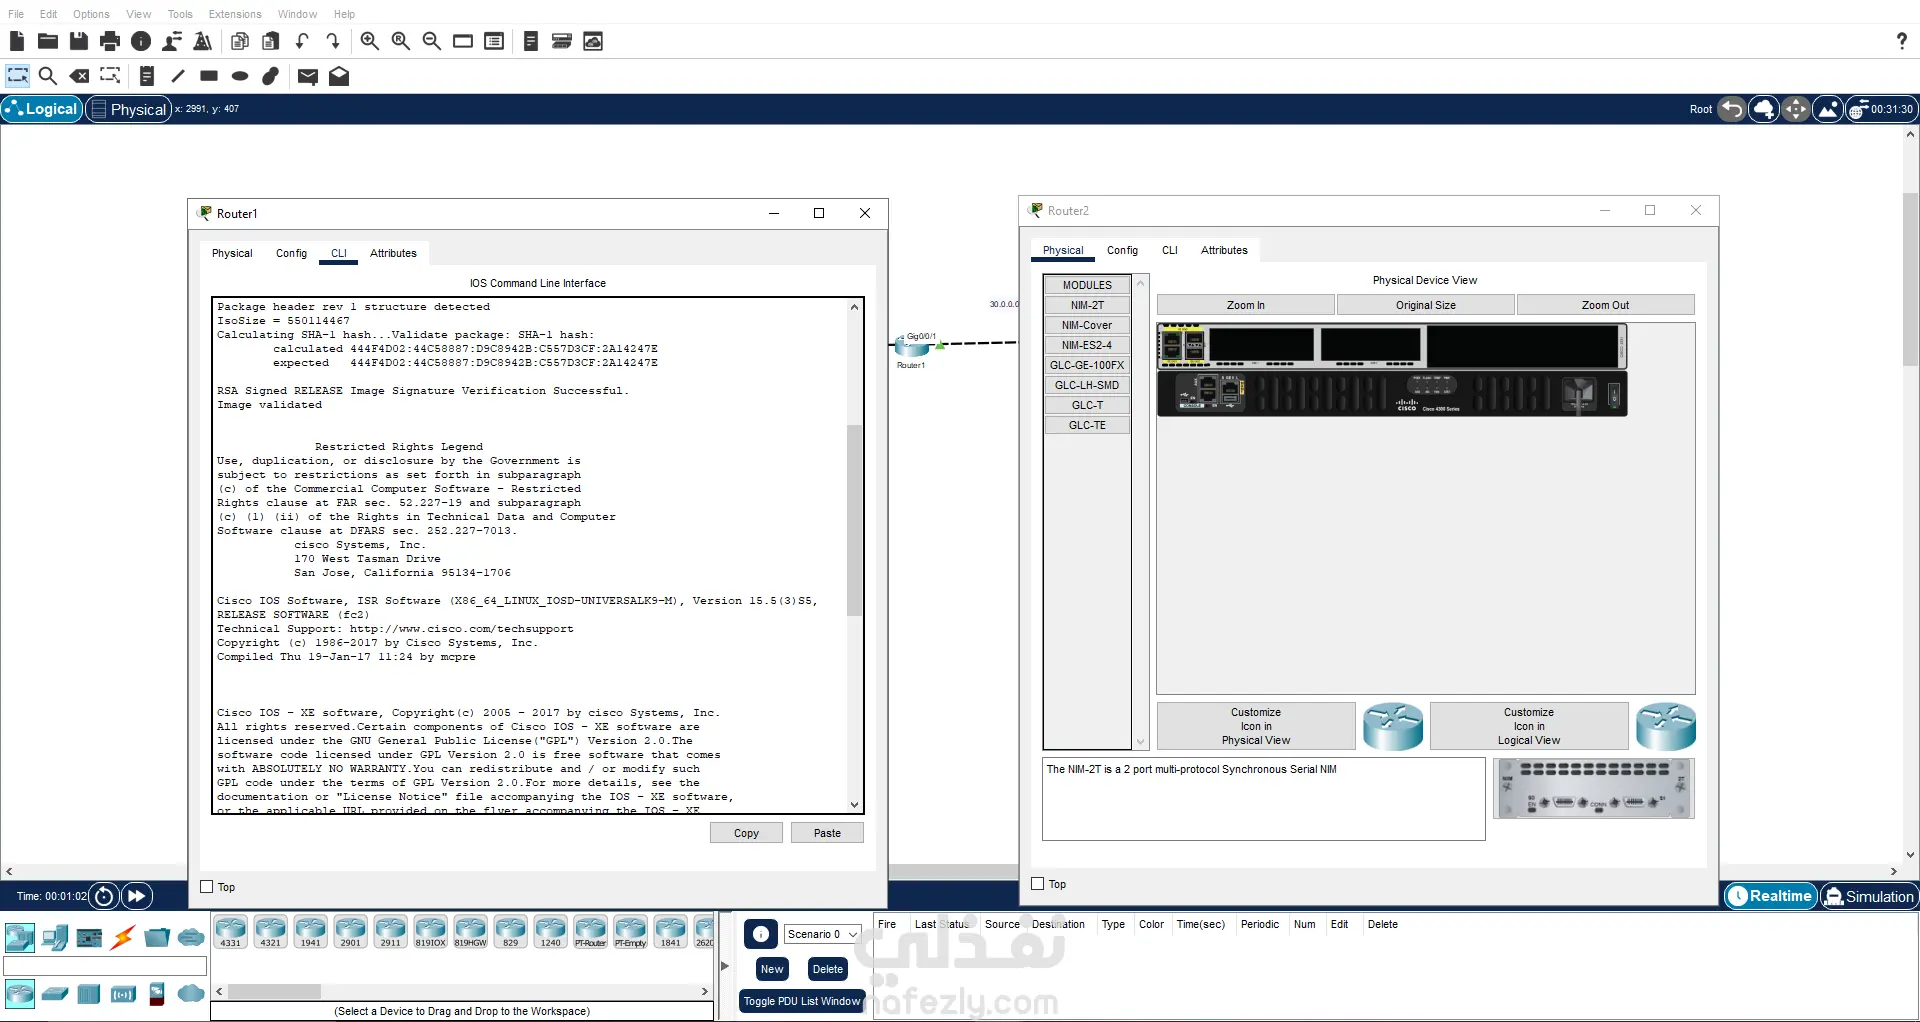Click the Zoom Reset magnifier icon
This screenshot has width=1920, height=1022.
401,41
